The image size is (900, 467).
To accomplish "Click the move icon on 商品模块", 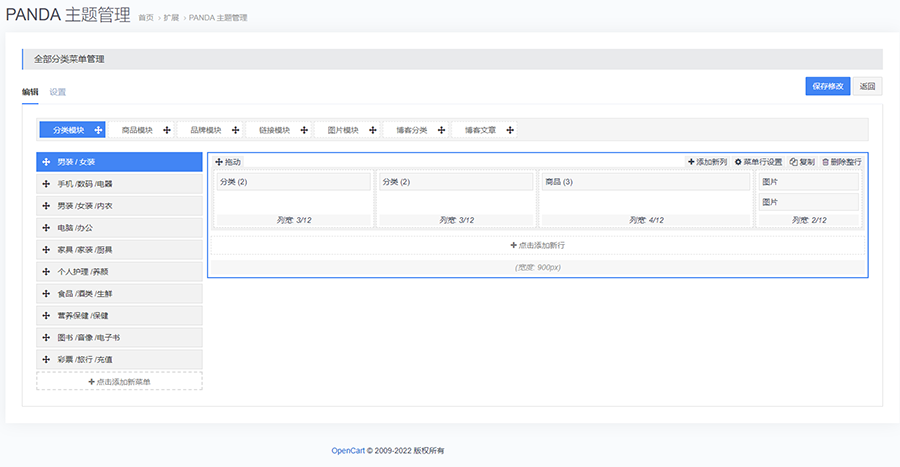I will [x=167, y=130].
